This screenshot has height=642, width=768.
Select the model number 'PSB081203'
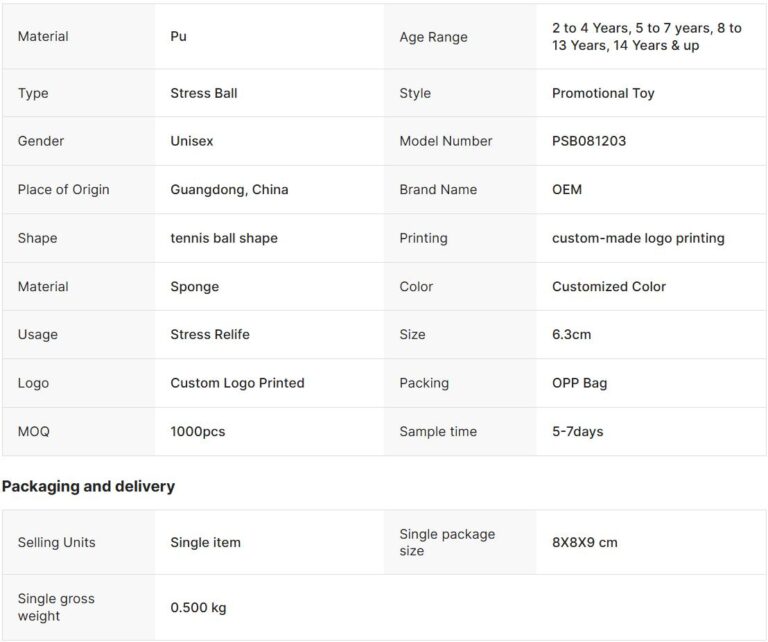(x=589, y=141)
